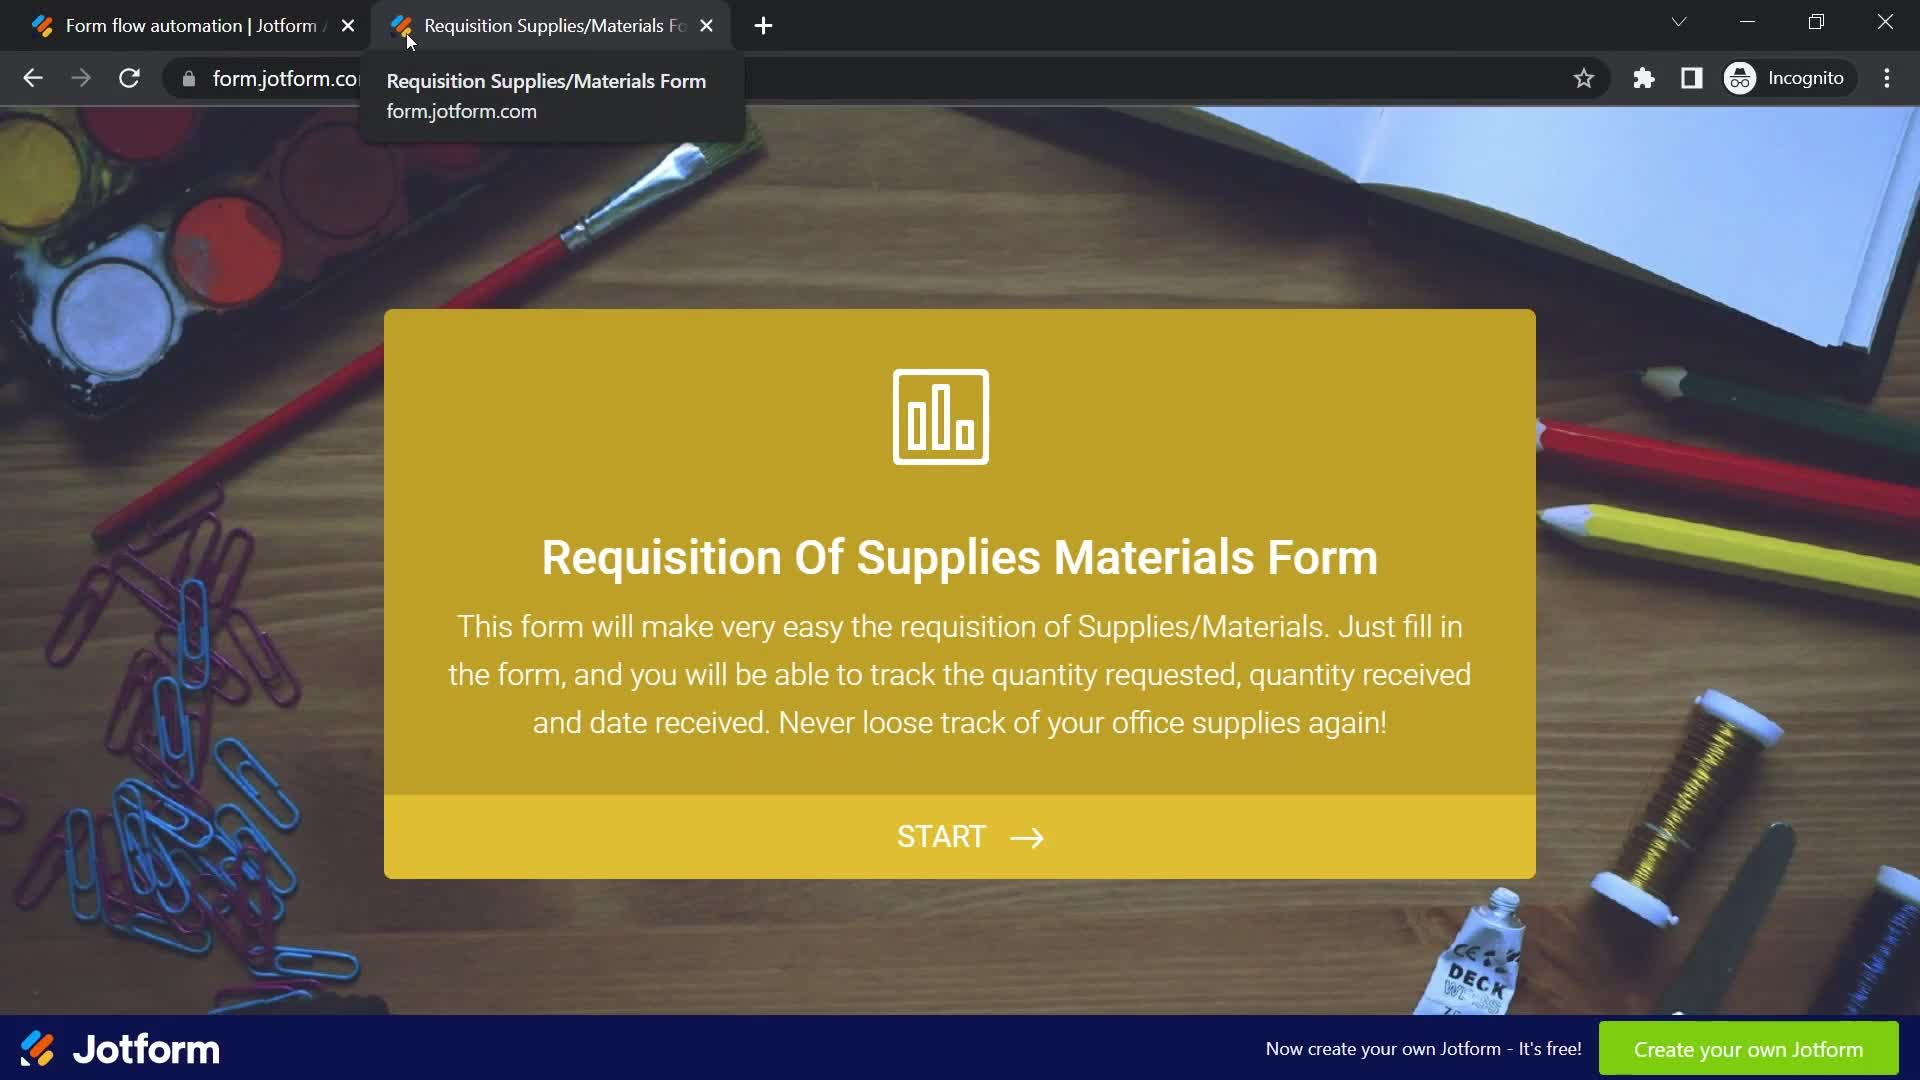This screenshot has width=1920, height=1080.
Task: Click the back navigation arrow icon
Action: coord(32,78)
